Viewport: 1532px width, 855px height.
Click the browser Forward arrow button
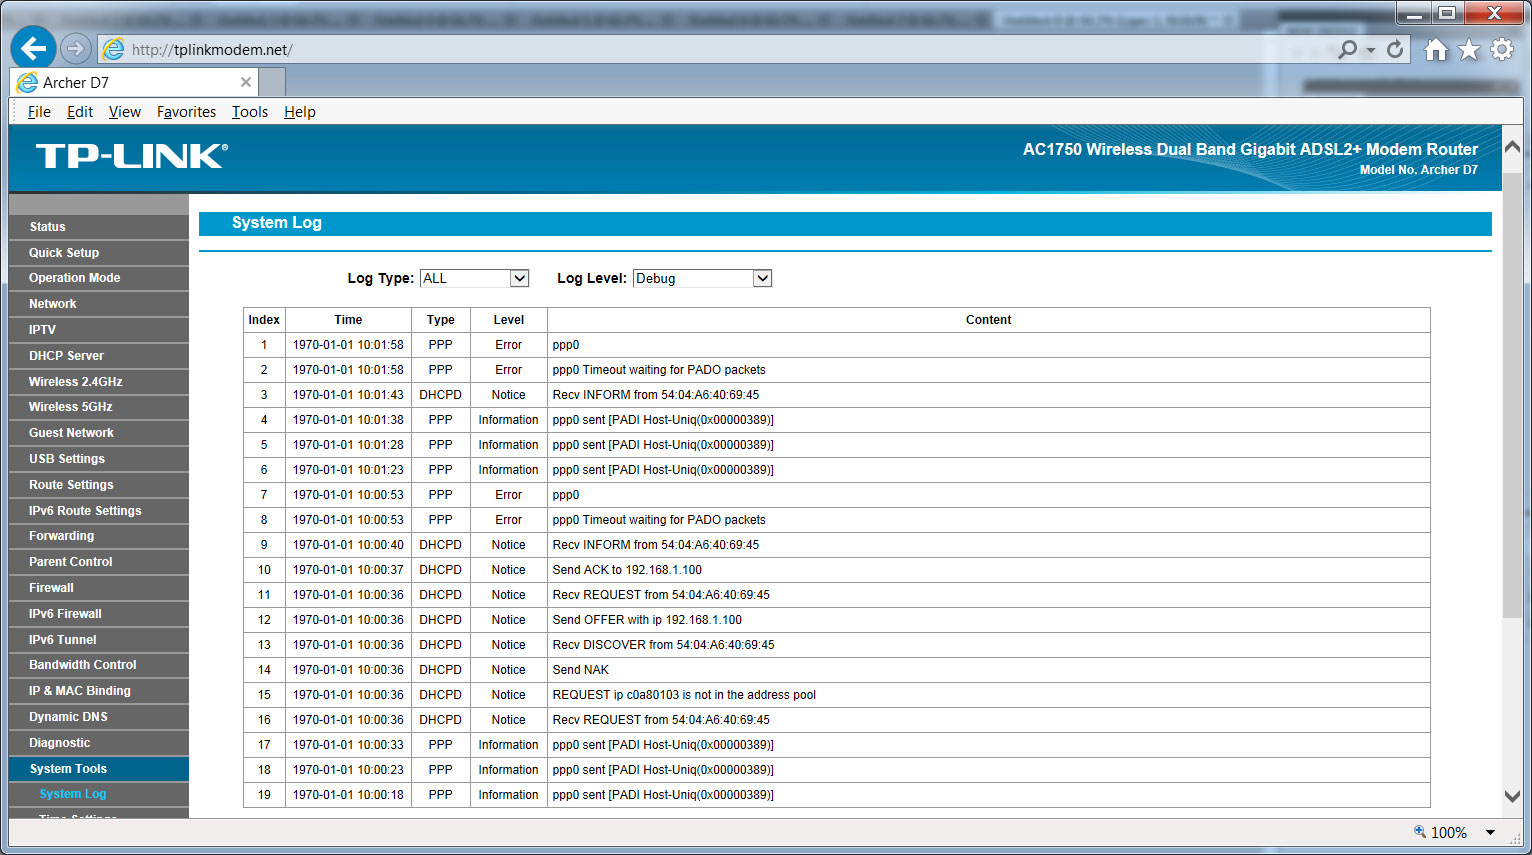75,48
